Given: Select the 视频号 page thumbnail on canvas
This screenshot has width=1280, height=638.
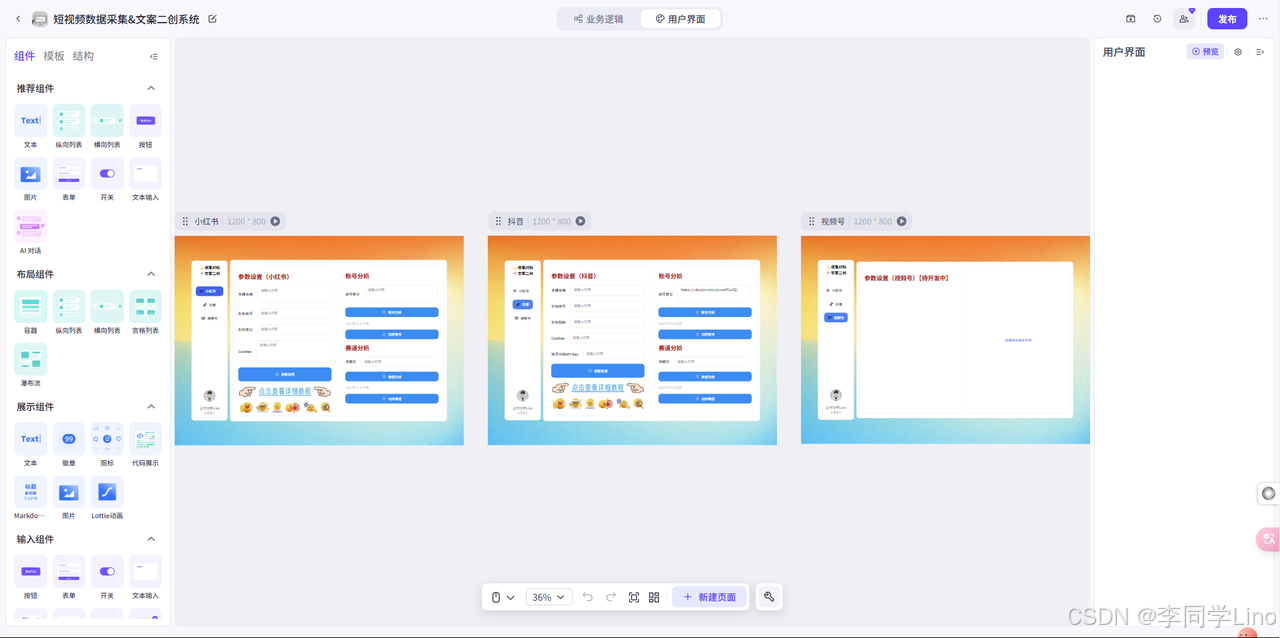Looking at the screenshot, I should pyautogui.click(x=945, y=340).
